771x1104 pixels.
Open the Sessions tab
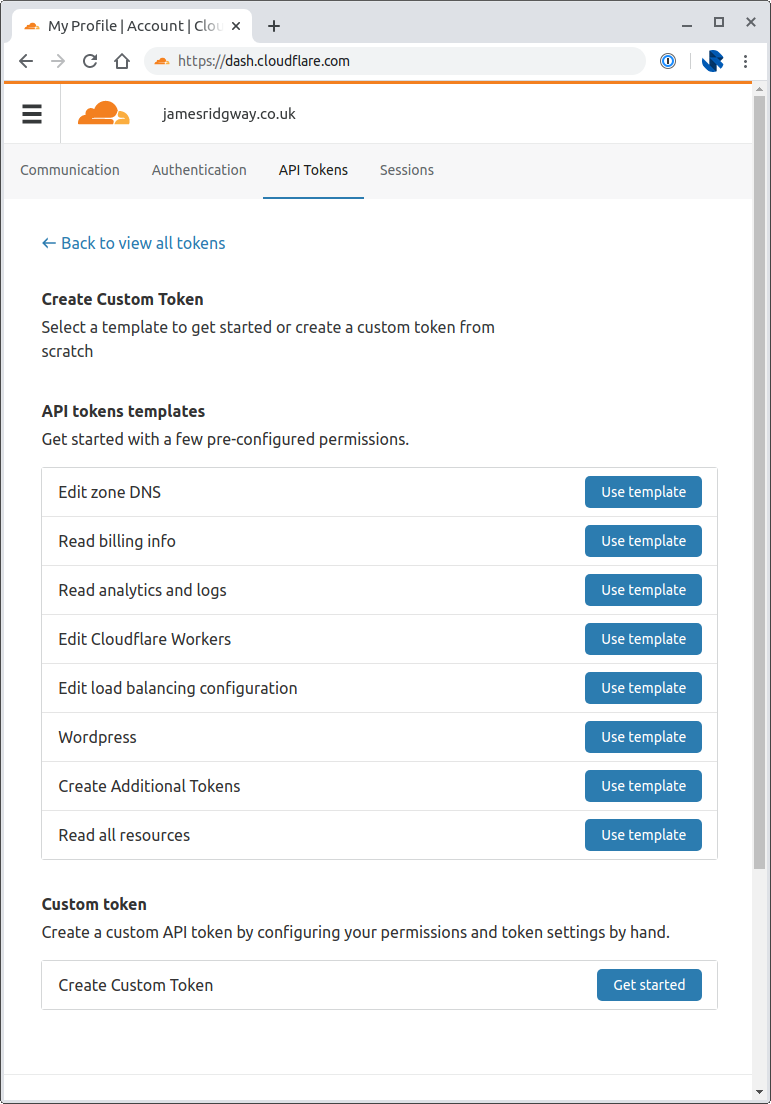click(x=407, y=170)
